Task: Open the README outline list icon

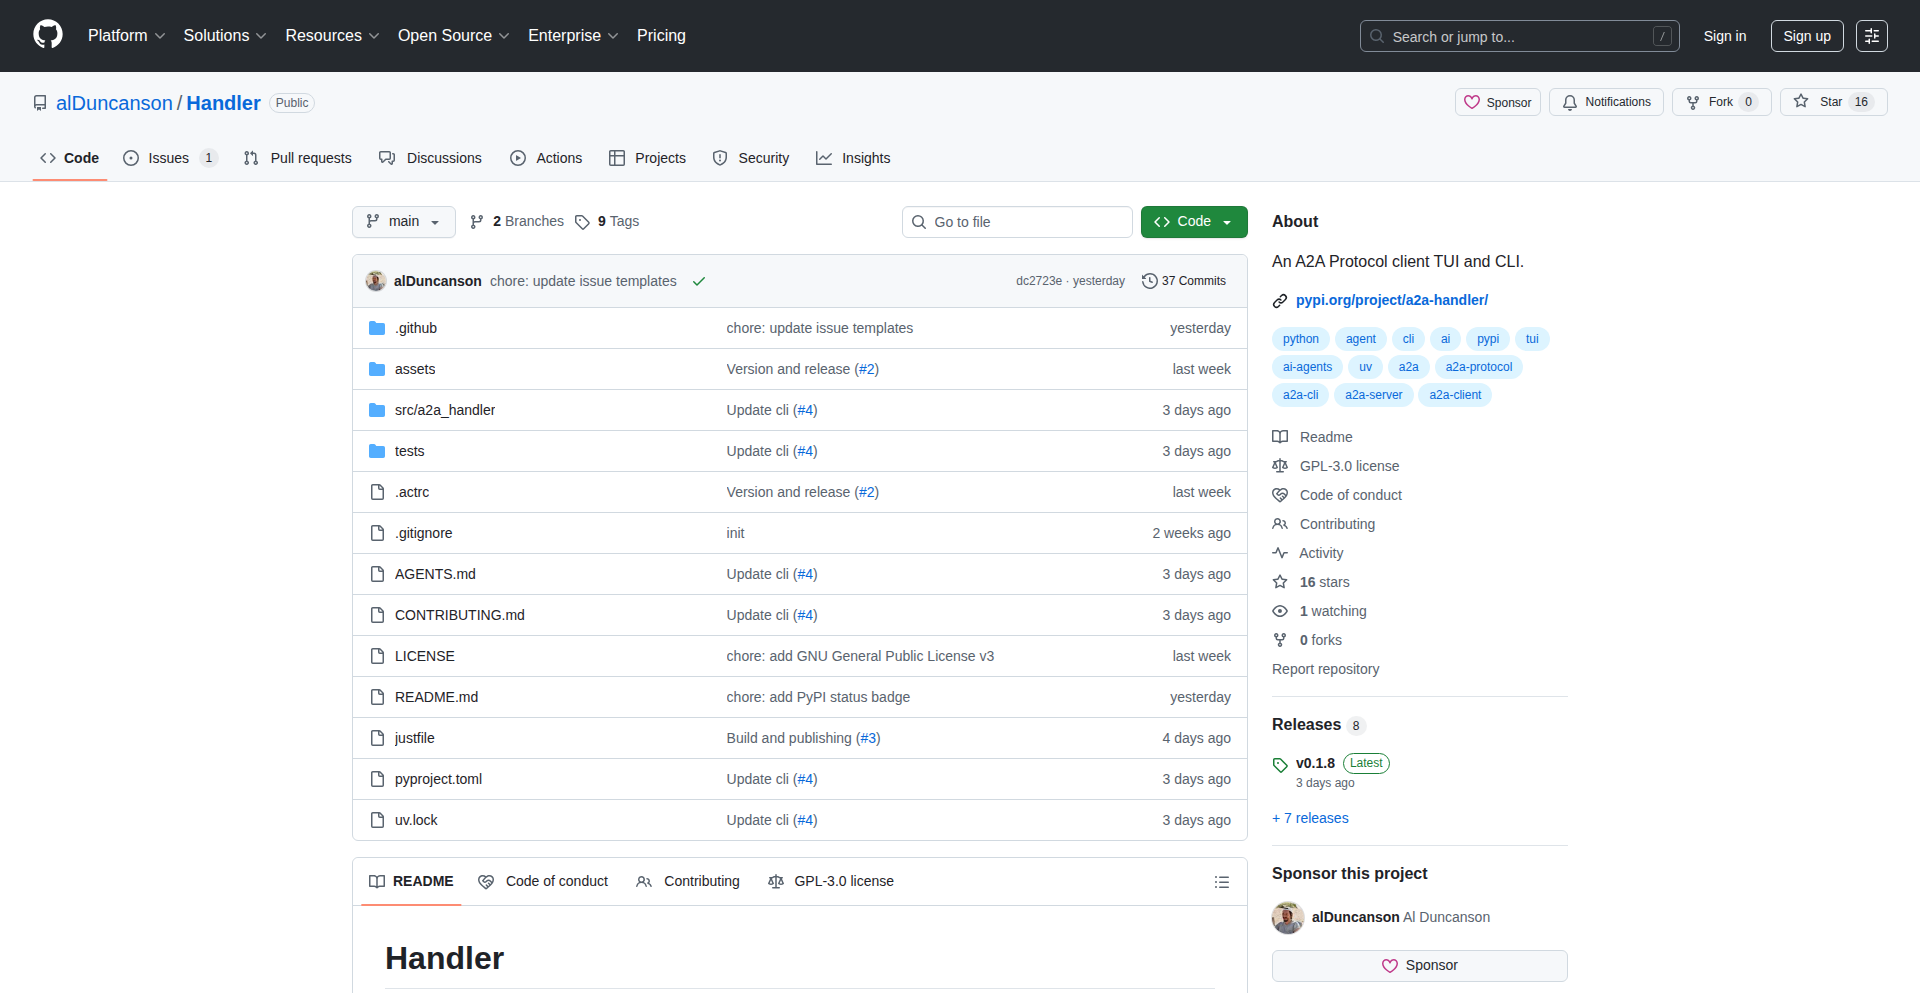Action: tap(1221, 881)
